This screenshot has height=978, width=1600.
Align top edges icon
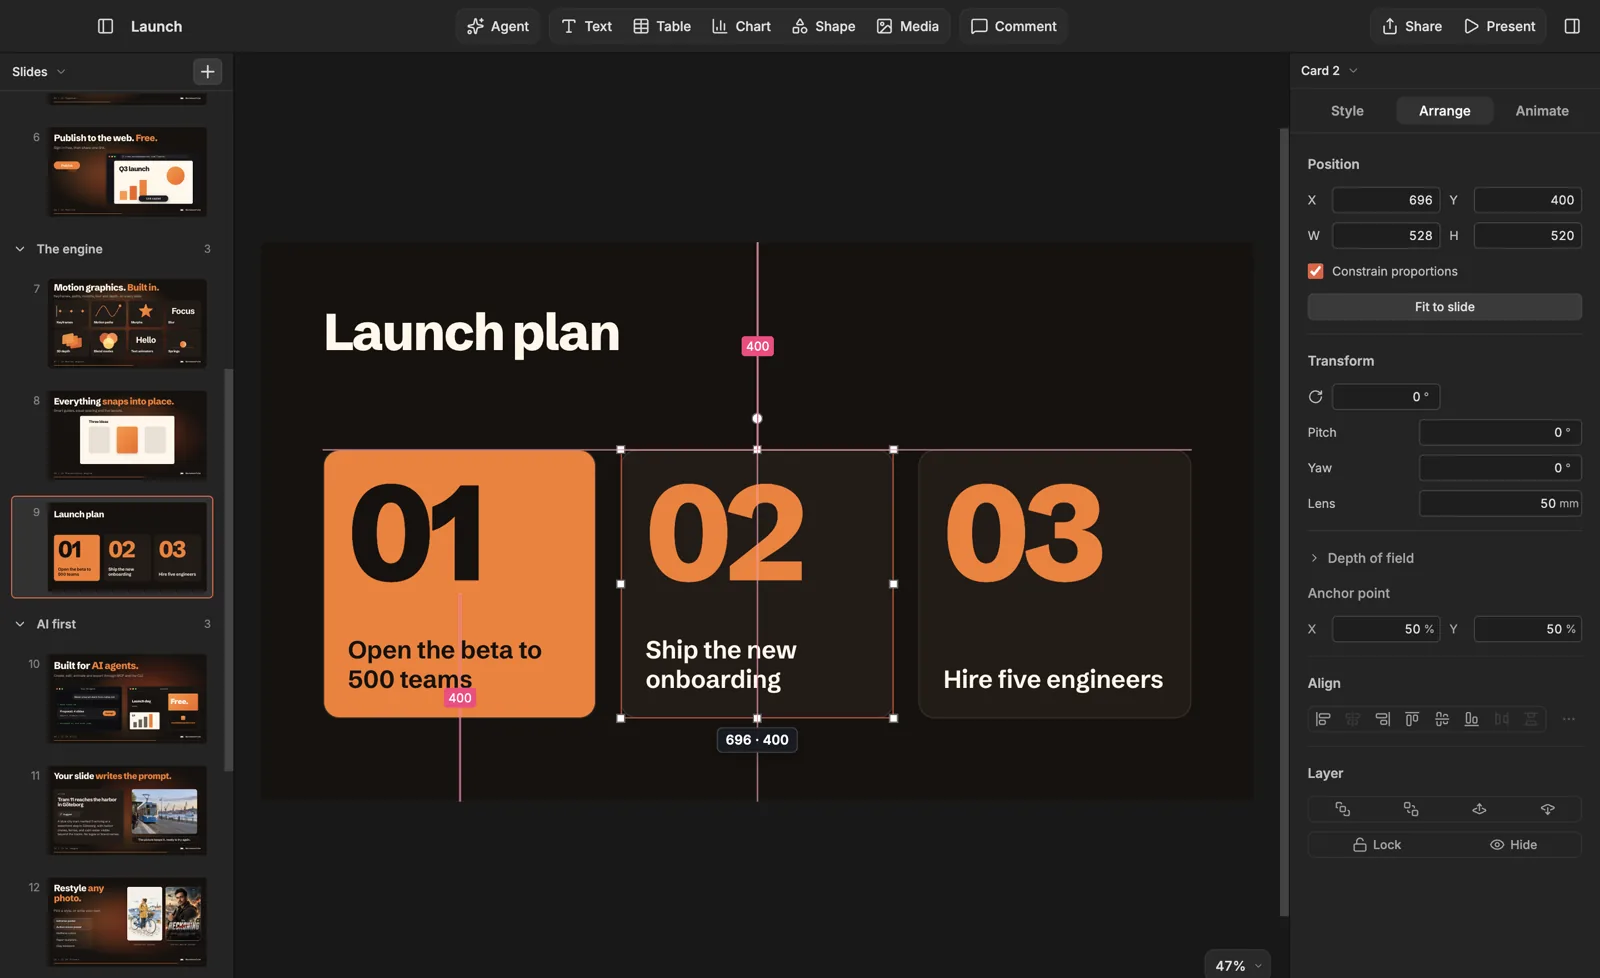click(x=1412, y=719)
